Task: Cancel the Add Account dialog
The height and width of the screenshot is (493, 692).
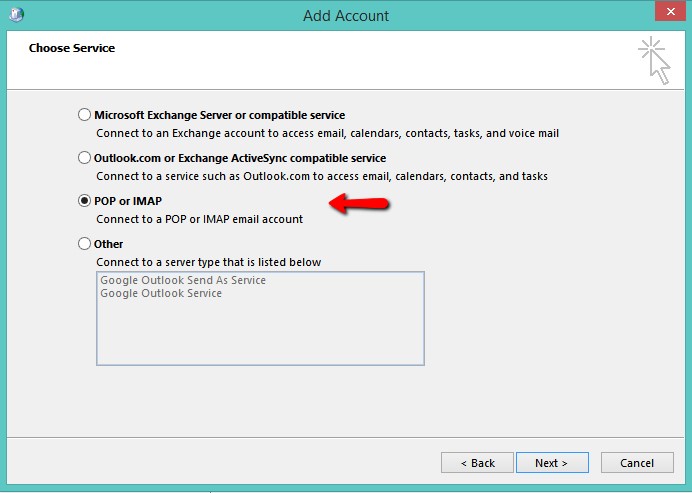Action: click(x=637, y=463)
